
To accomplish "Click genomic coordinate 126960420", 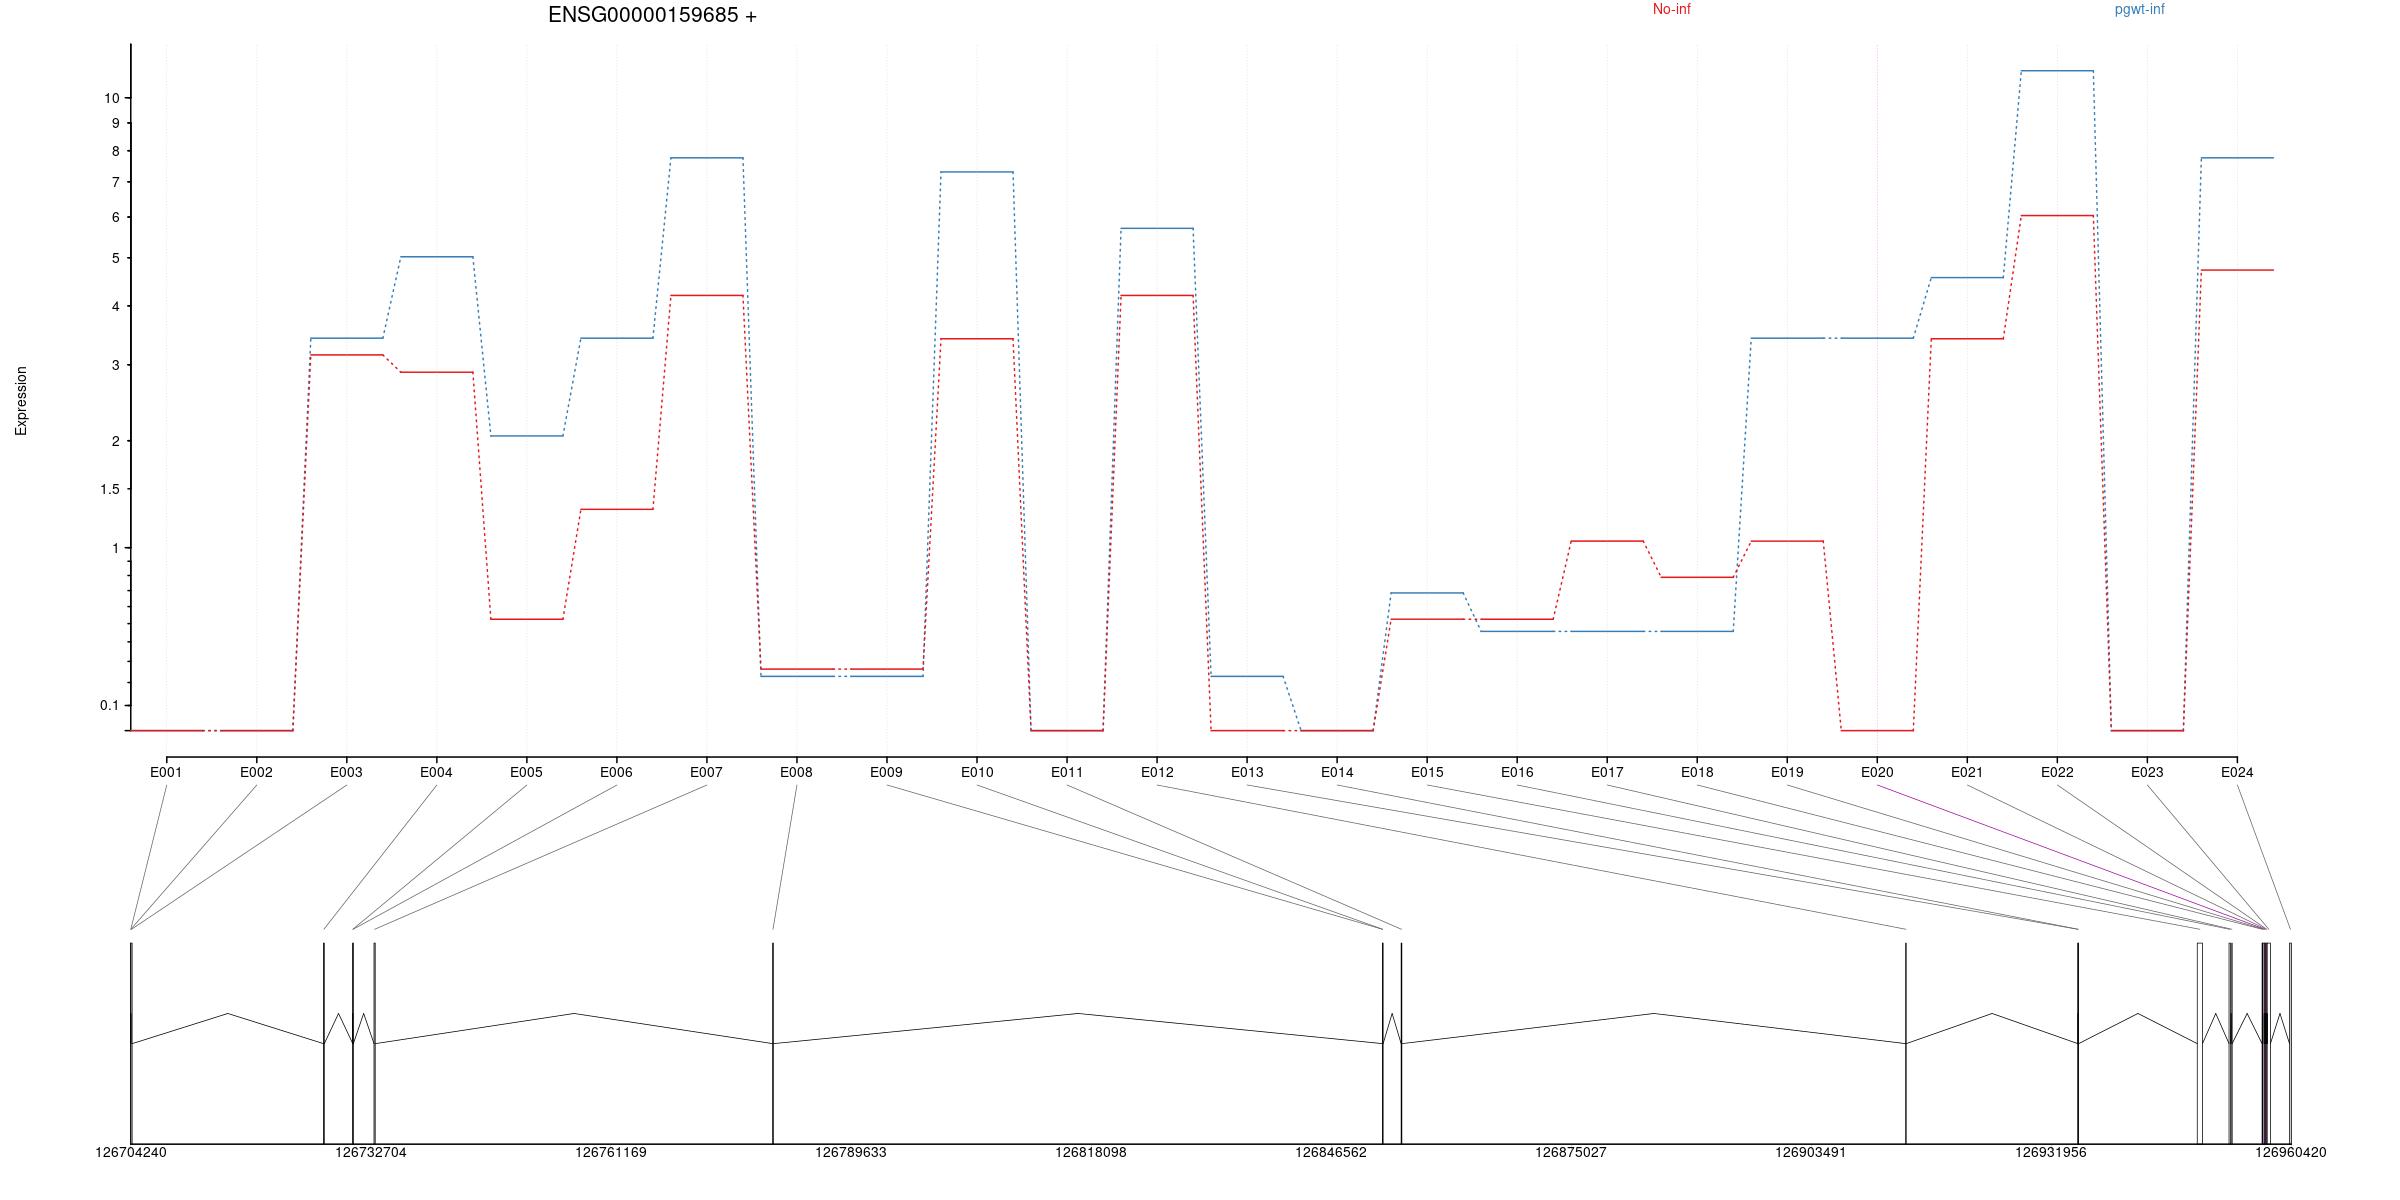I will pyautogui.click(x=2291, y=1152).
